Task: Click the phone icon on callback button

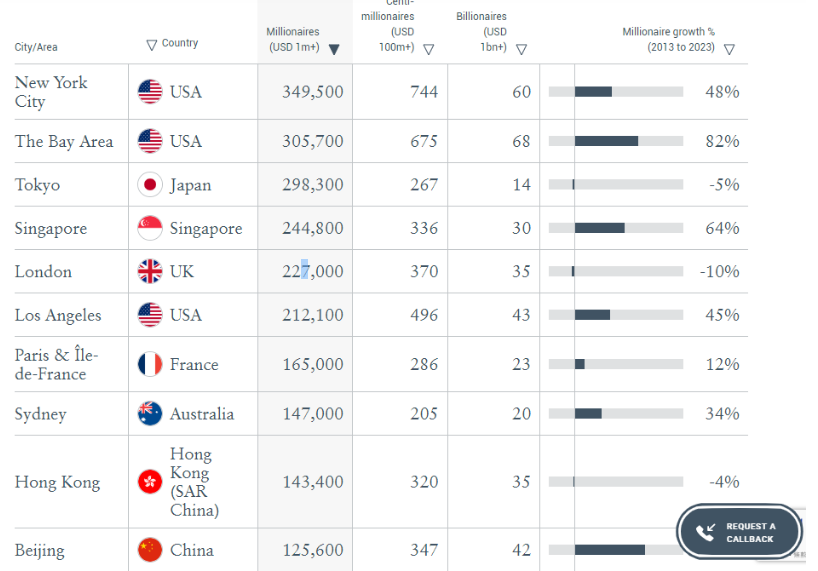Action: [x=706, y=532]
